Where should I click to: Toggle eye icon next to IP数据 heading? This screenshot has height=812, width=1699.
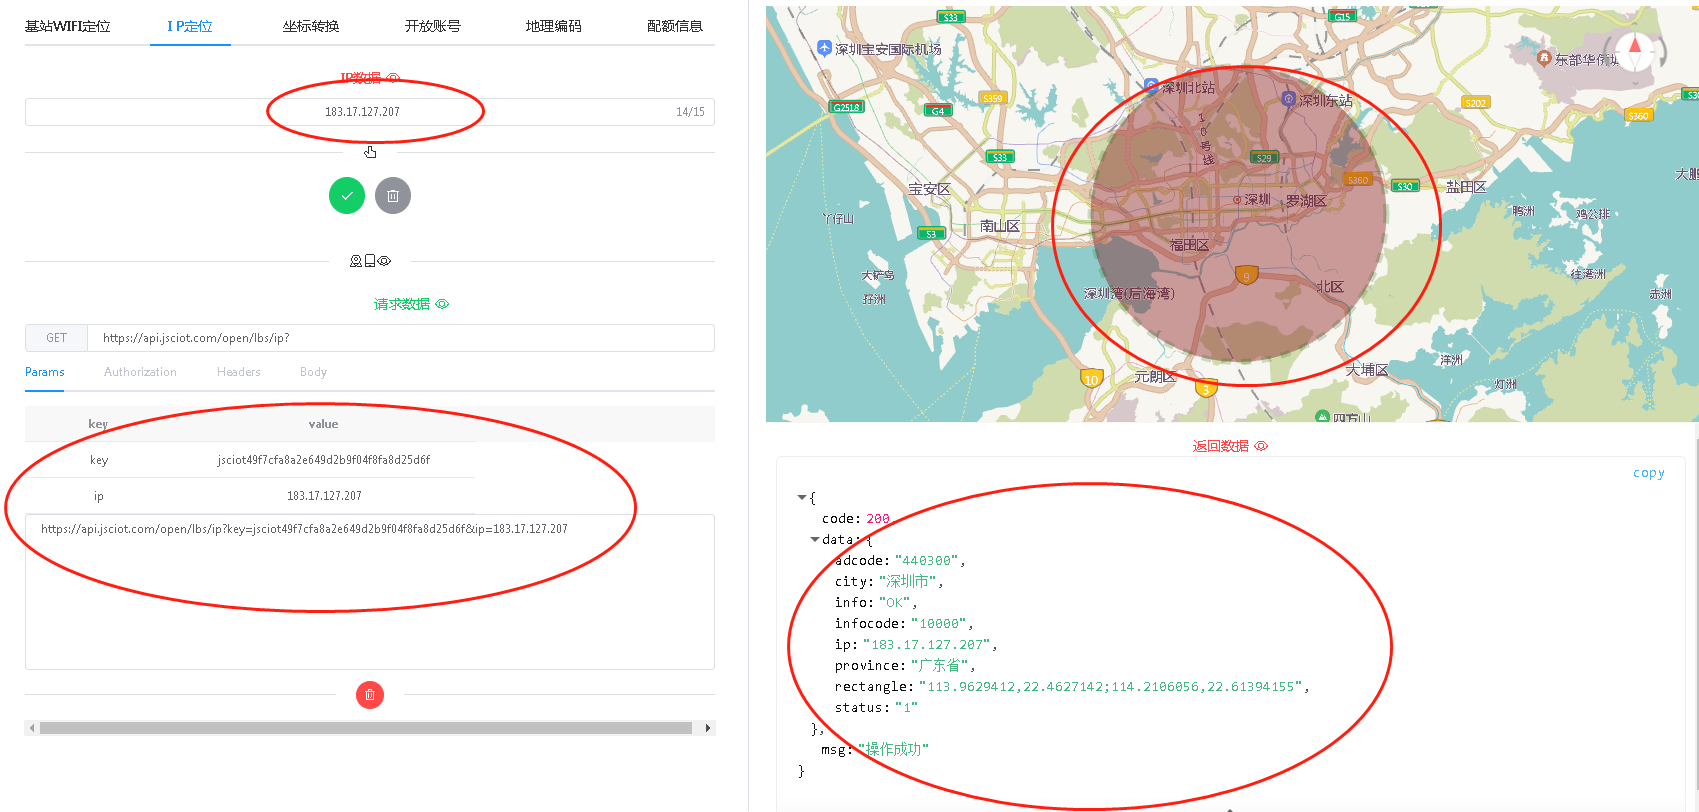(393, 78)
